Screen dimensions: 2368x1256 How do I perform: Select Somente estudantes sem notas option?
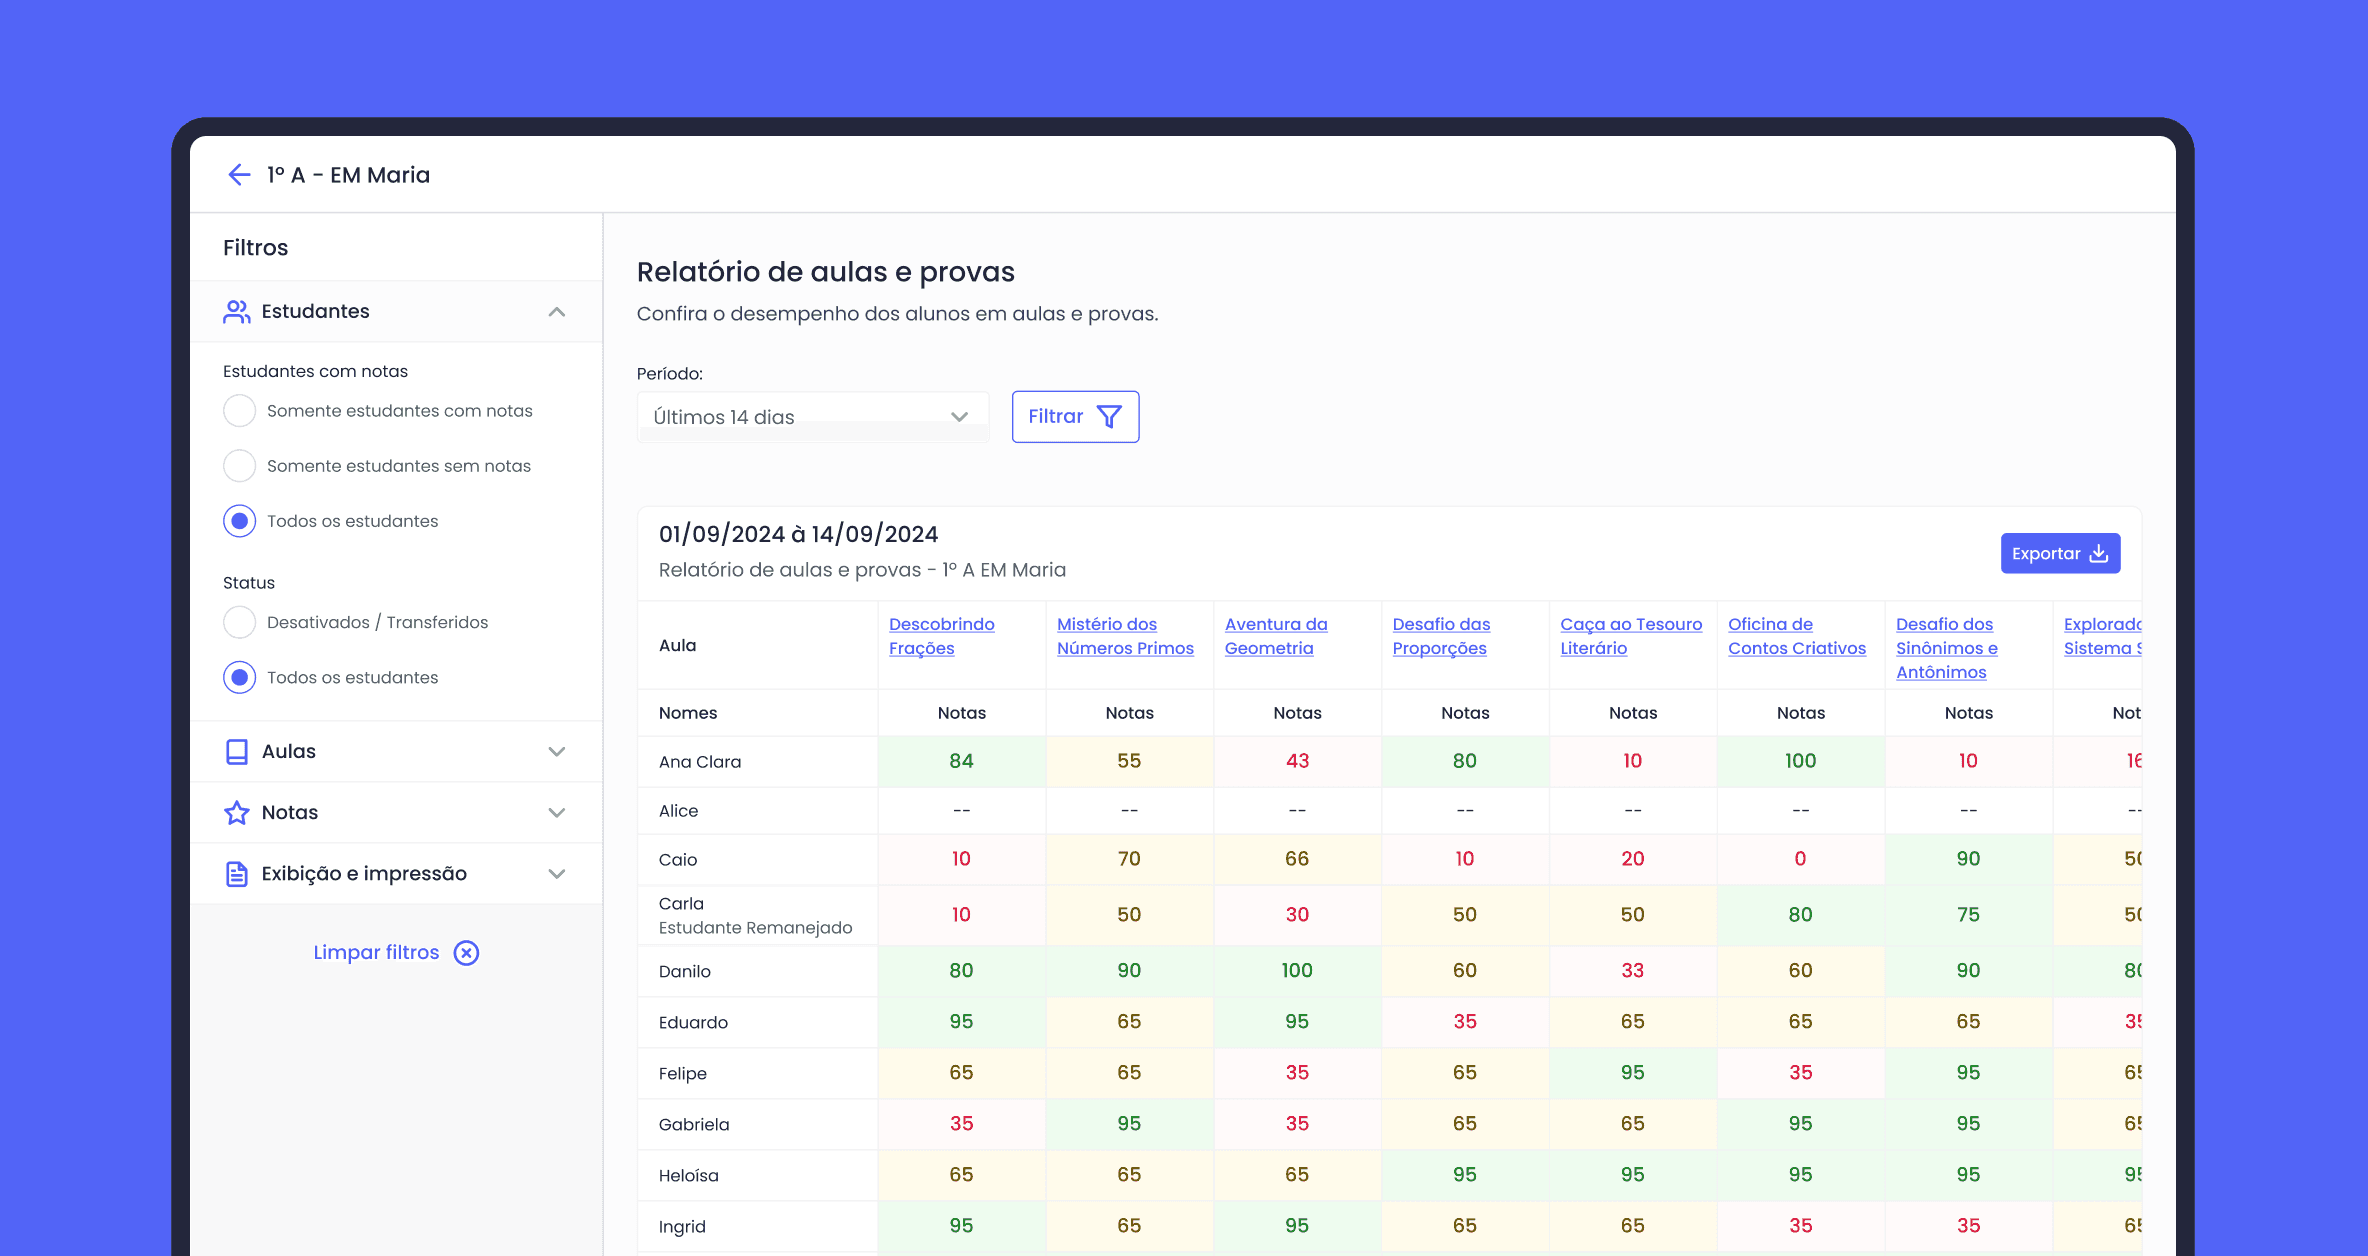[x=240, y=466]
